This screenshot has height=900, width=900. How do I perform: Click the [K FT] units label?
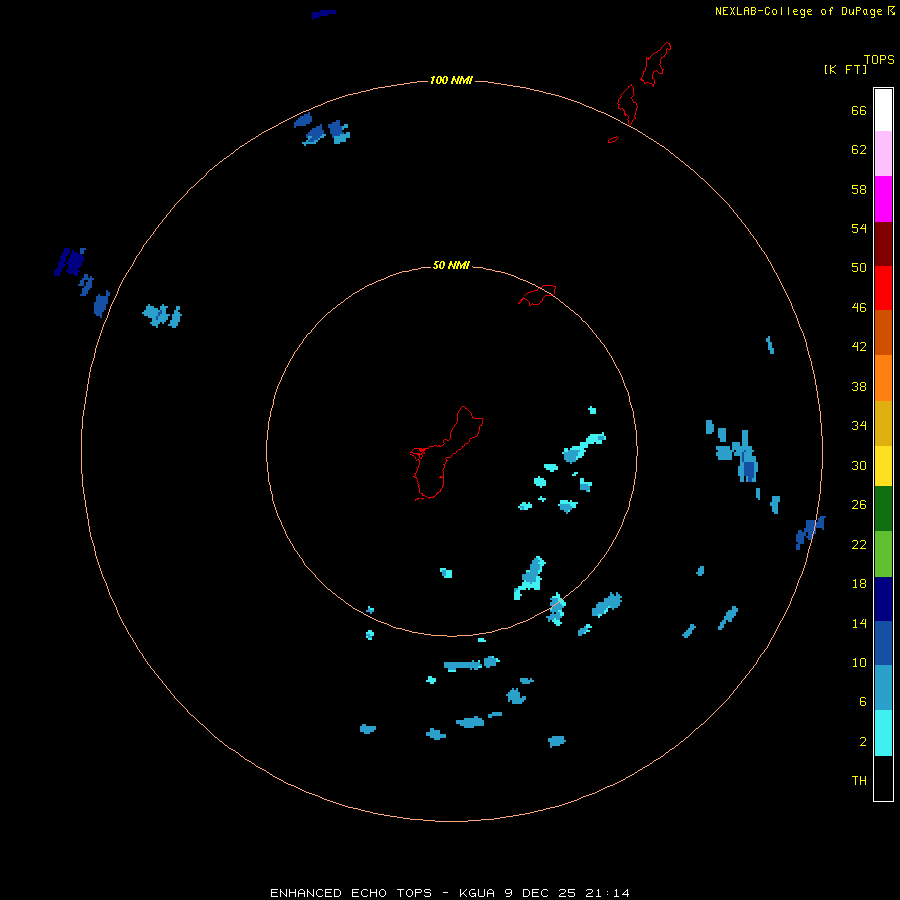[x=845, y=69]
